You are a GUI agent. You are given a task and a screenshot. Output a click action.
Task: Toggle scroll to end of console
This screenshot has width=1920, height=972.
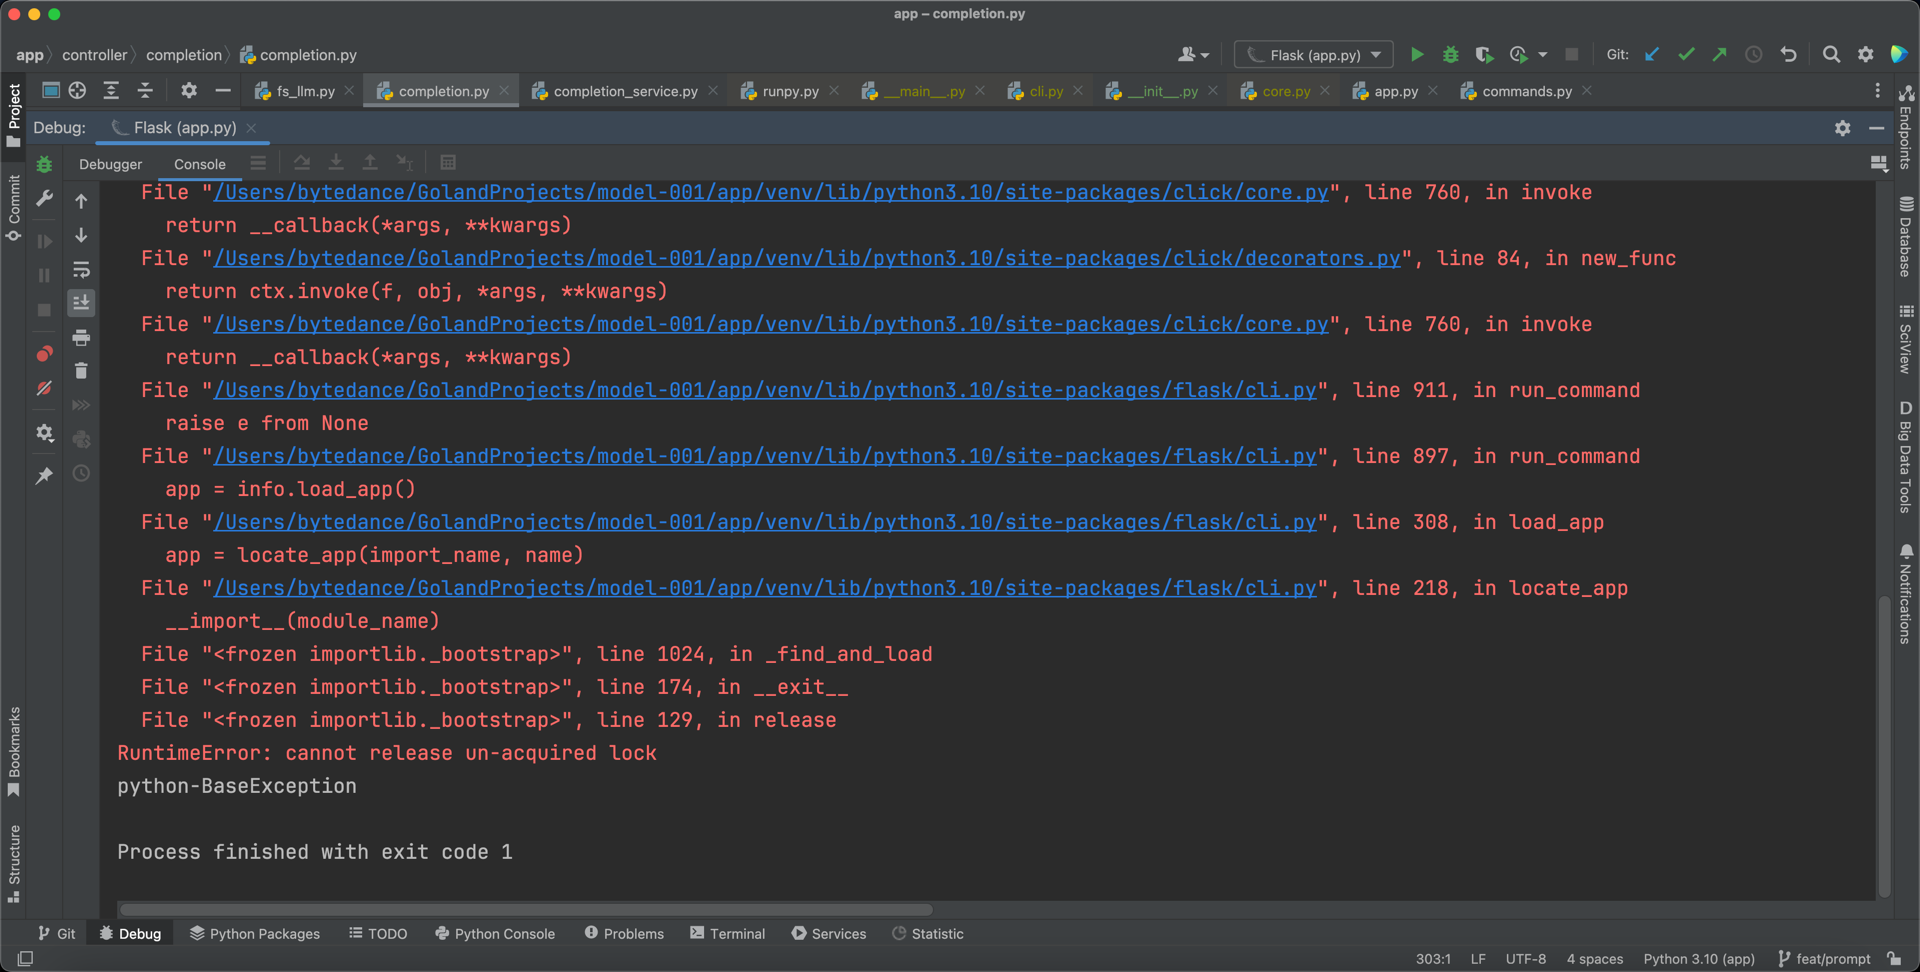81,302
